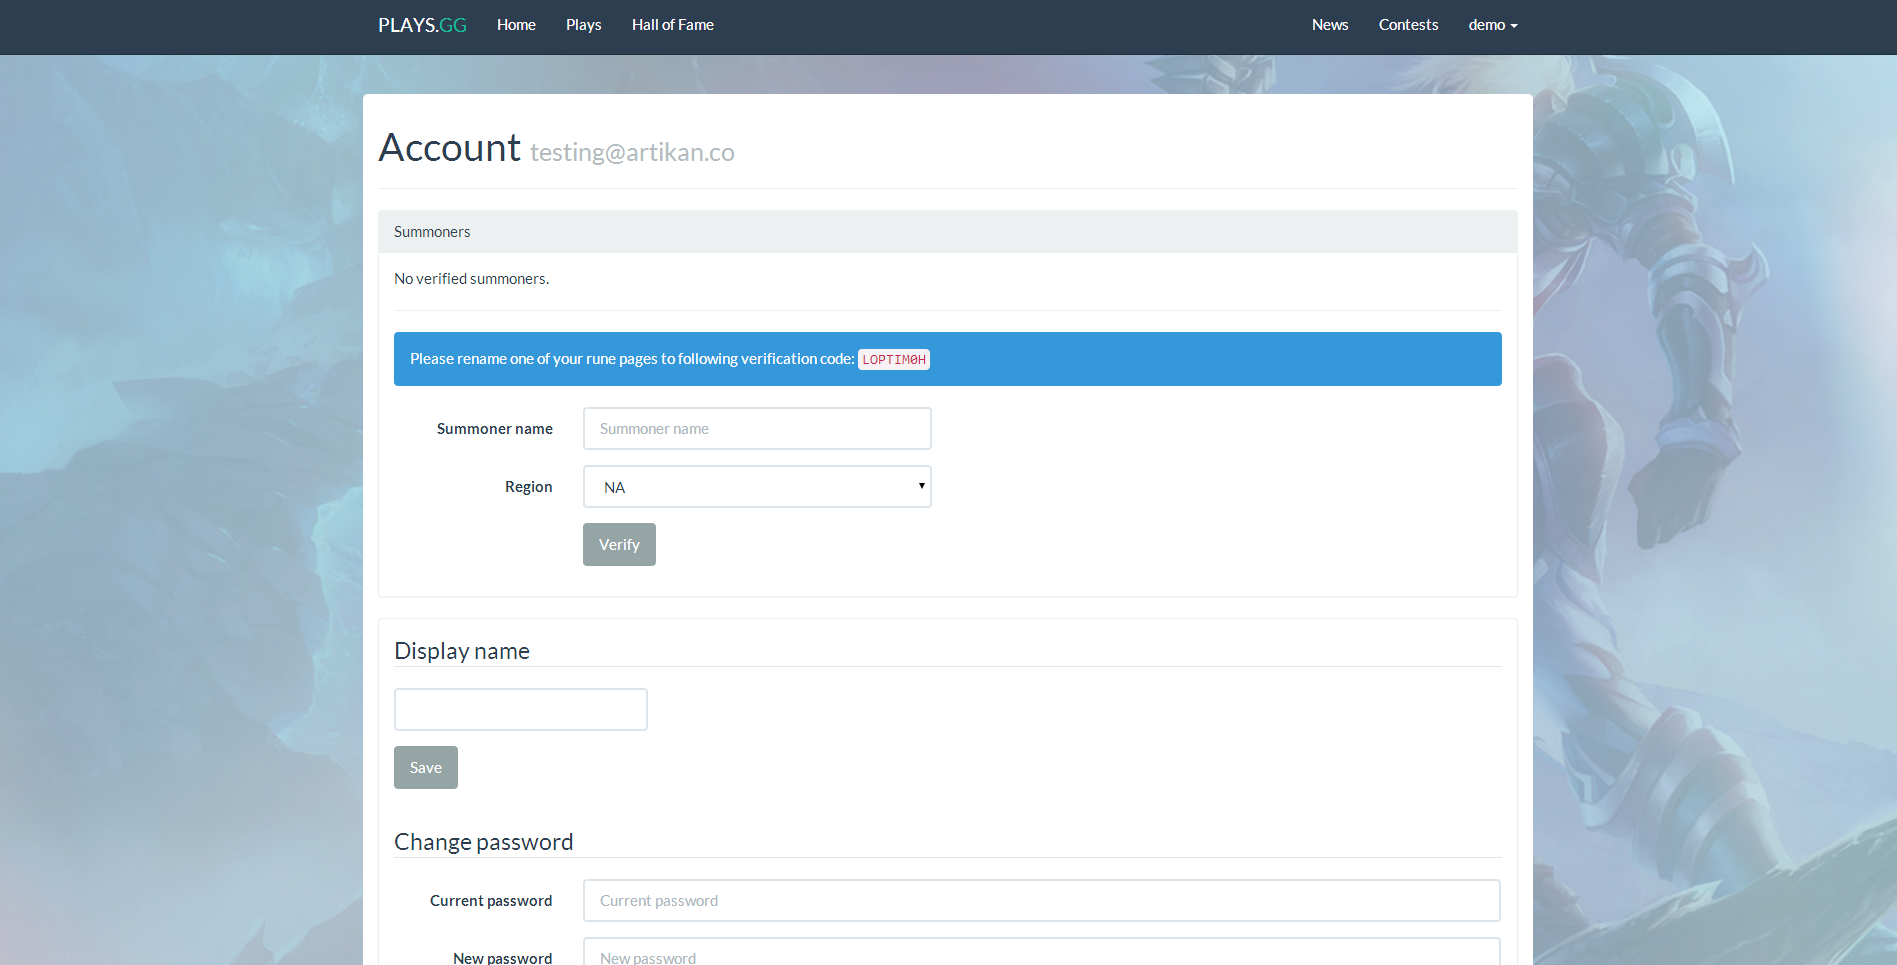Click the Current password label

491,900
